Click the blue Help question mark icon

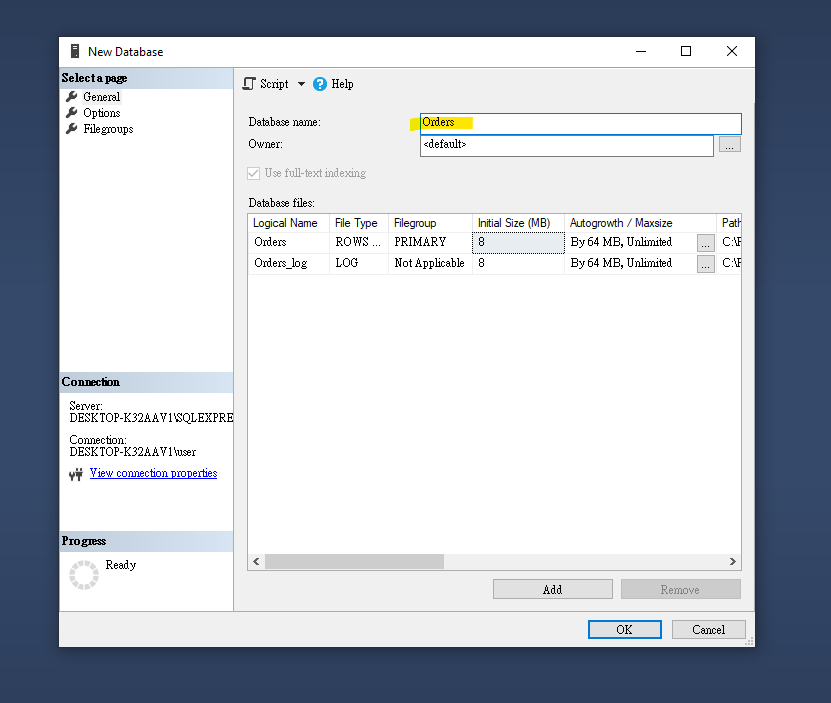click(320, 84)
